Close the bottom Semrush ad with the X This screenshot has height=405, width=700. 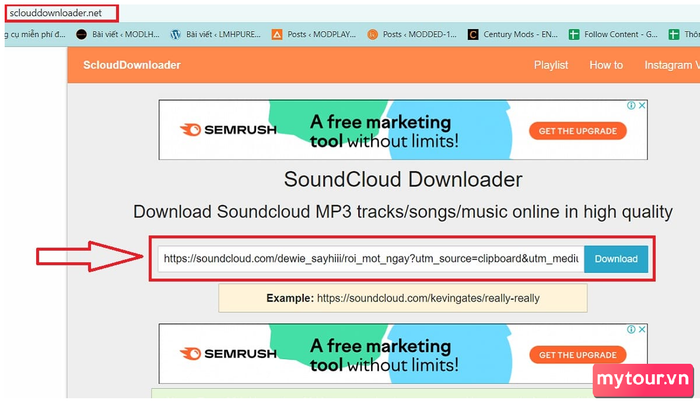coord(642,329)
